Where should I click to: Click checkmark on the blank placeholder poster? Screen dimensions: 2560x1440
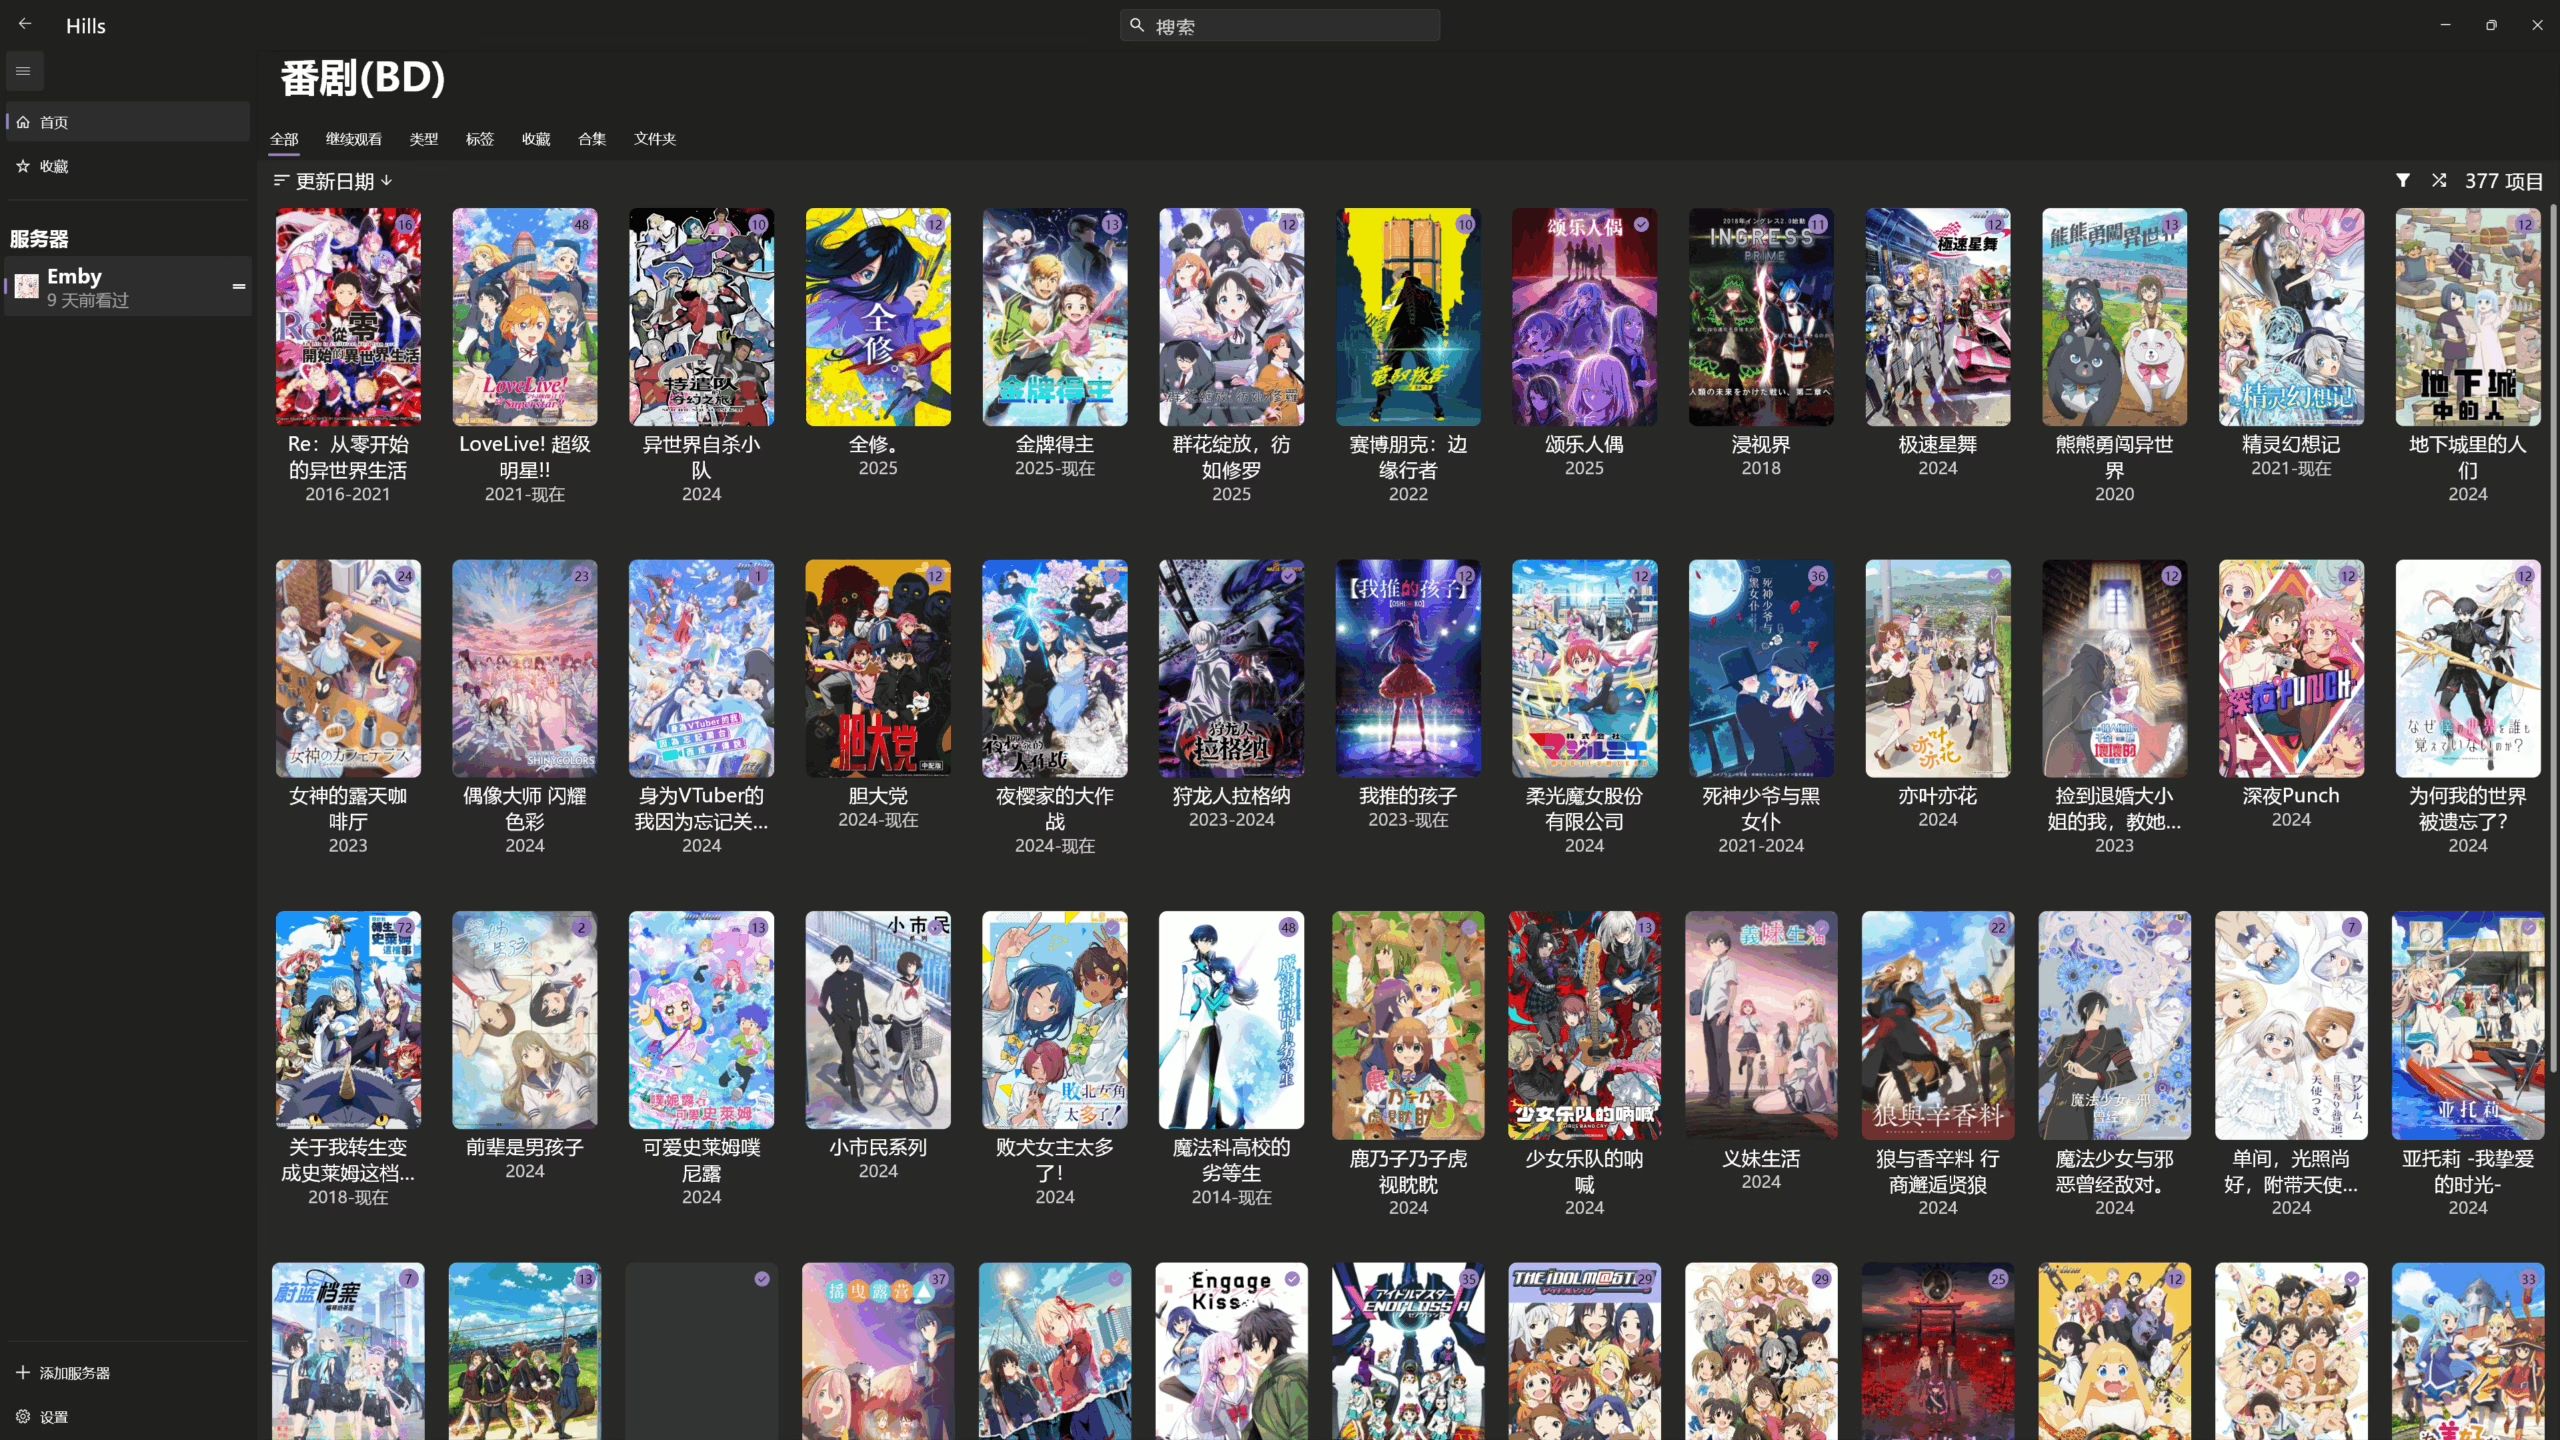(x=762, y=1278)
